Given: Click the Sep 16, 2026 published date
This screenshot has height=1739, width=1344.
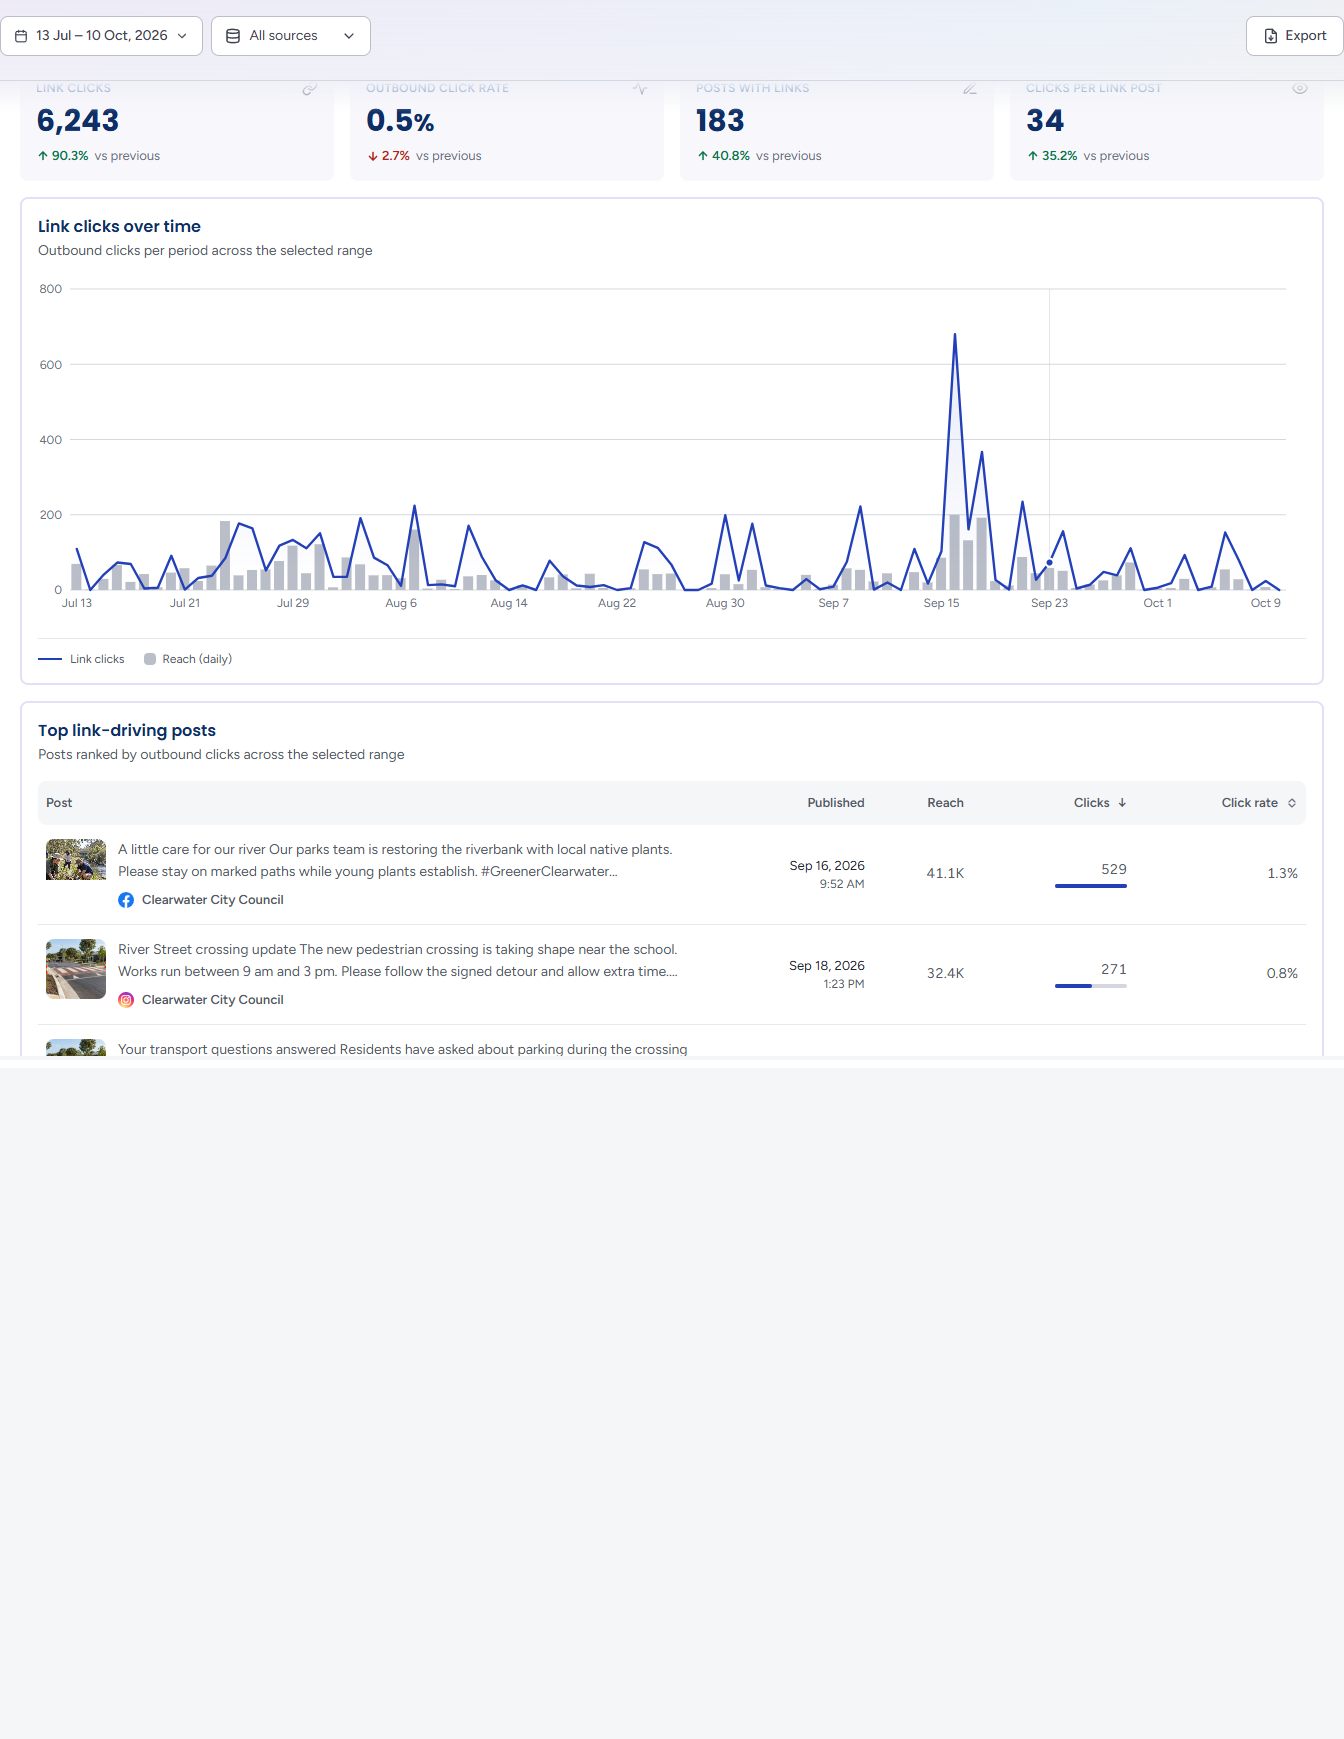Looking at the screenshot, I should (827, 866).
